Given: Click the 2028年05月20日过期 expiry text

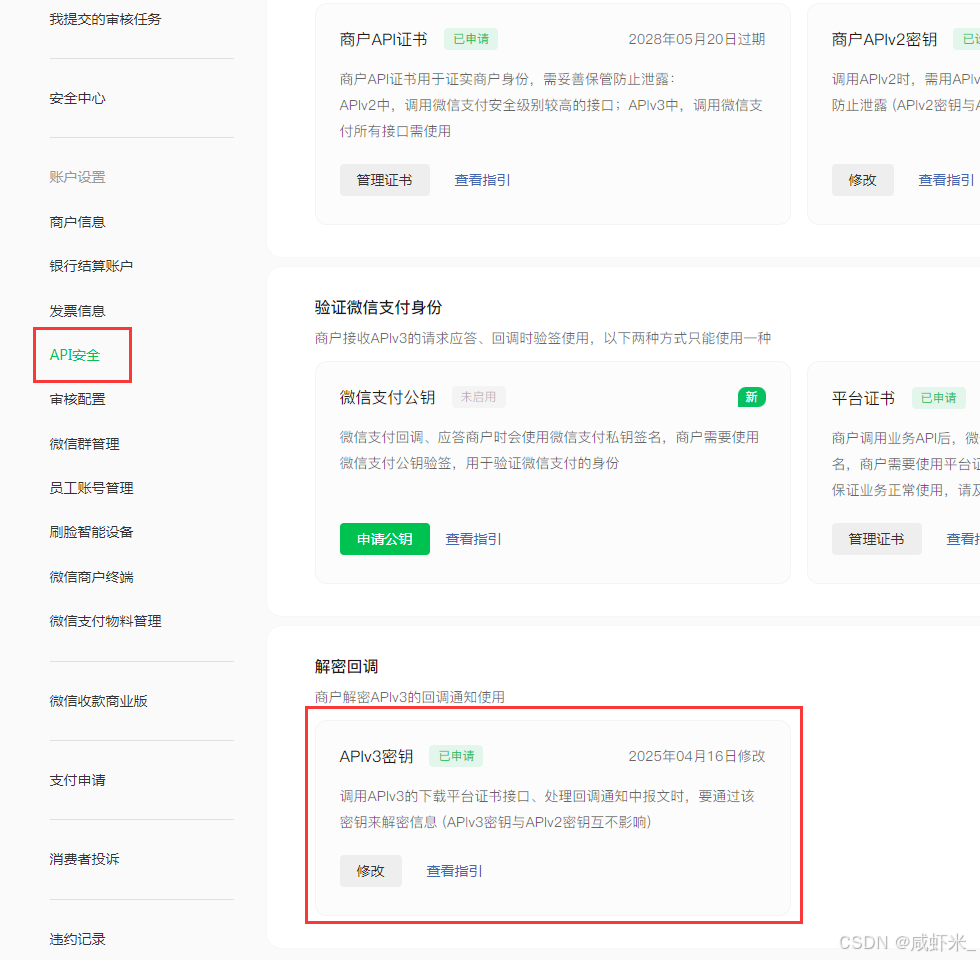Looking at the screenshot, I should tap(696, 39).
